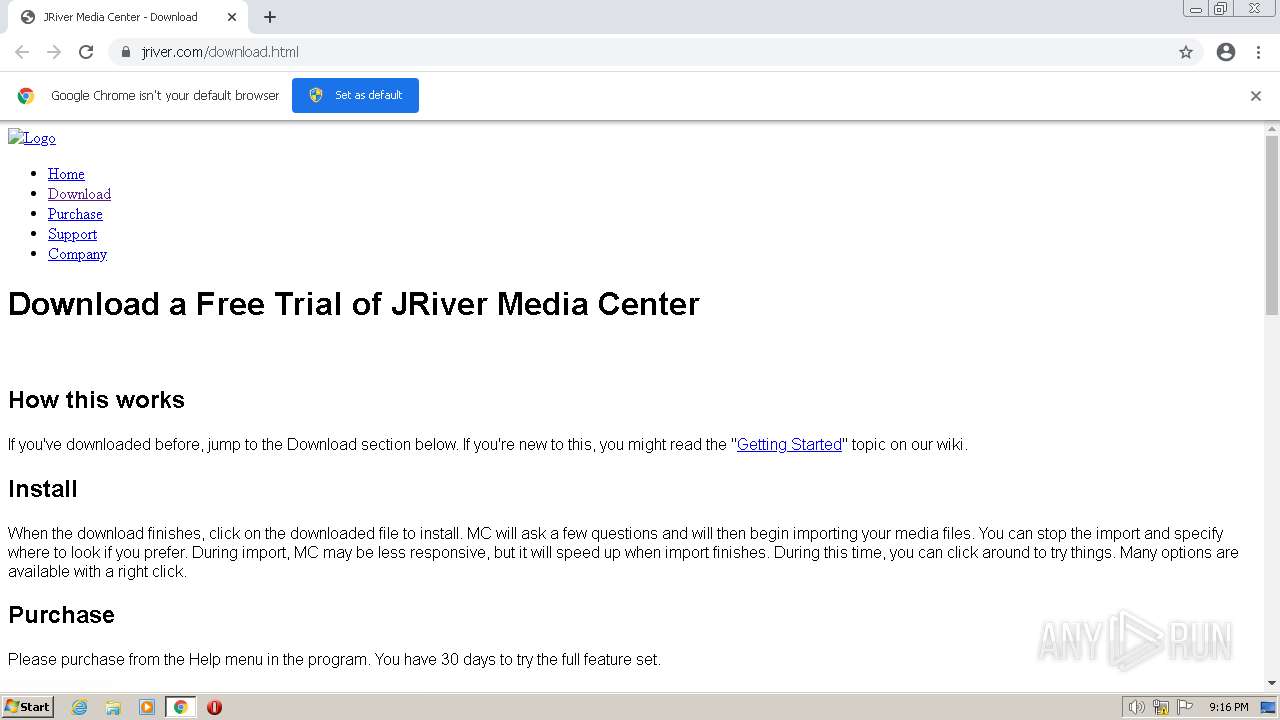Click the network tray icon
Screen dimensions: 1280x720
(x=1161, y=707)
